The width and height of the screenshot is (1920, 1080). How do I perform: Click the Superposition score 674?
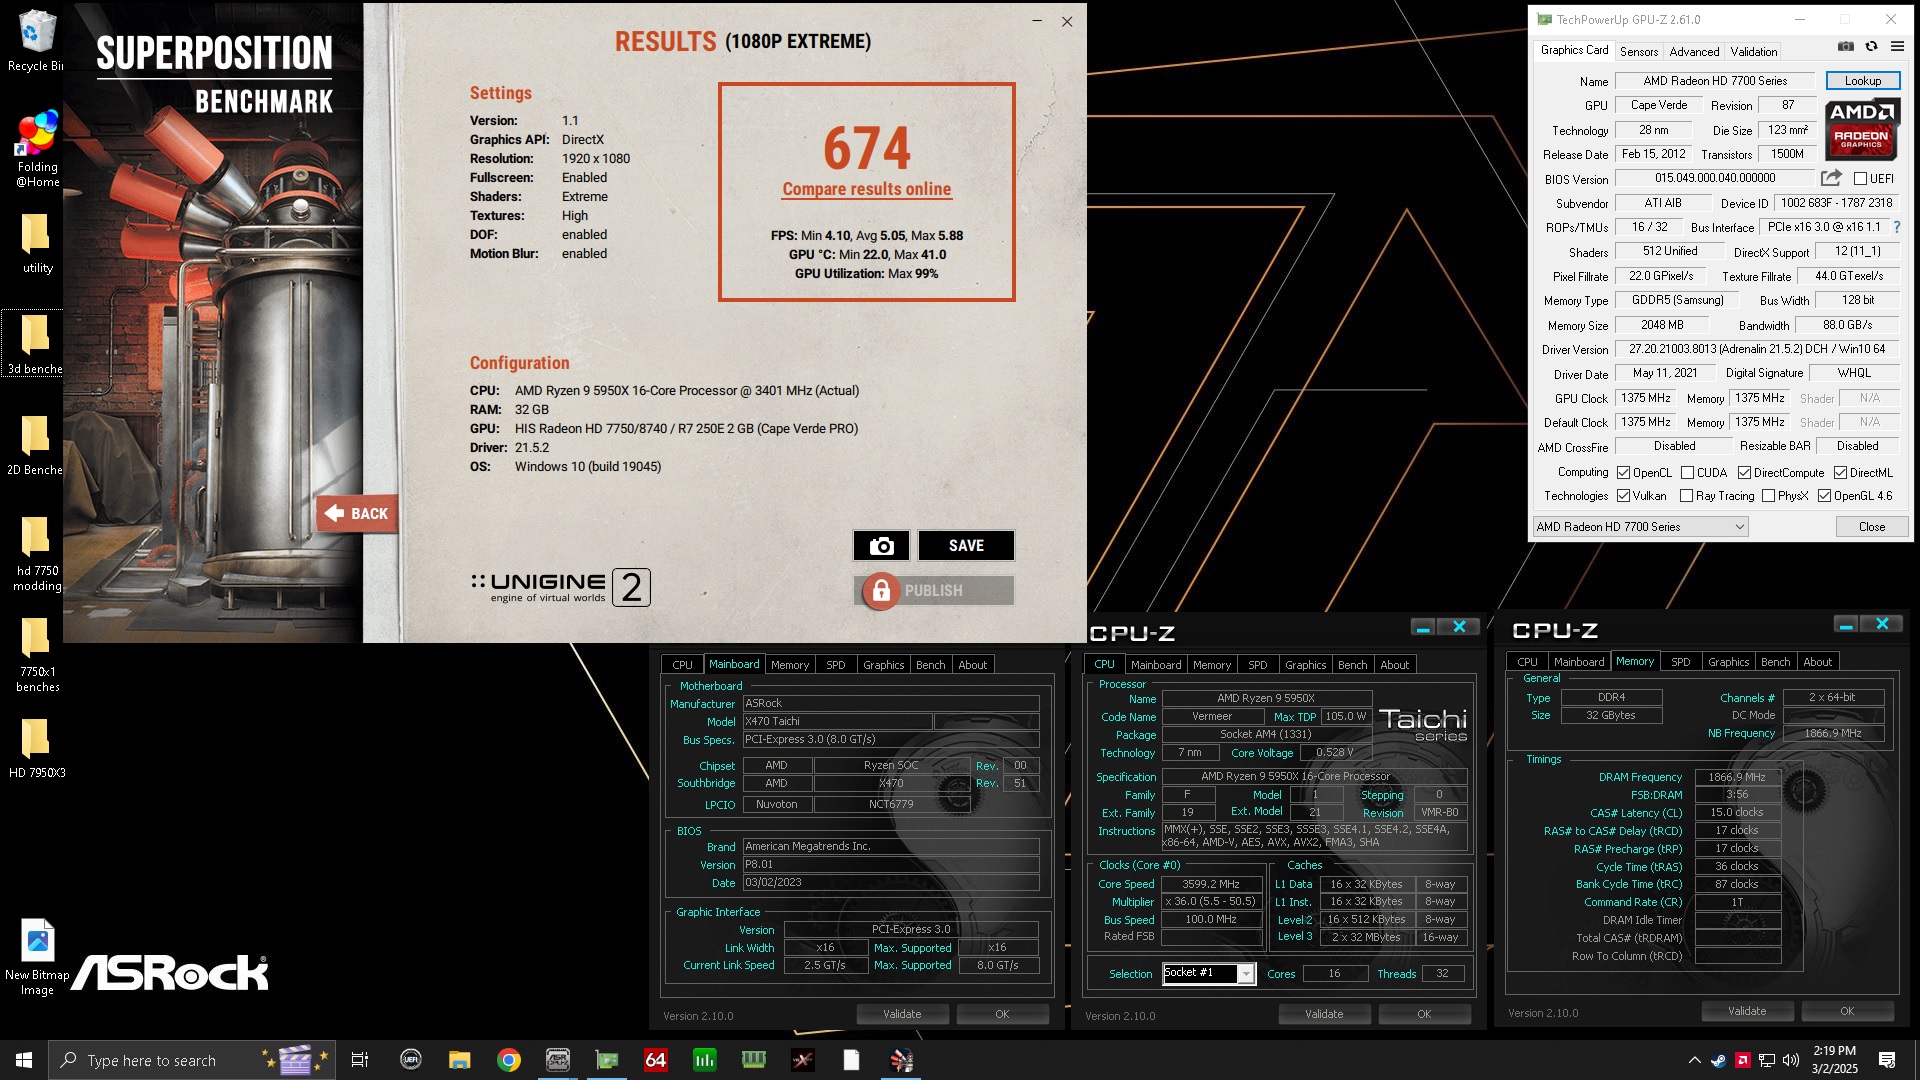[x=867, y=148]
